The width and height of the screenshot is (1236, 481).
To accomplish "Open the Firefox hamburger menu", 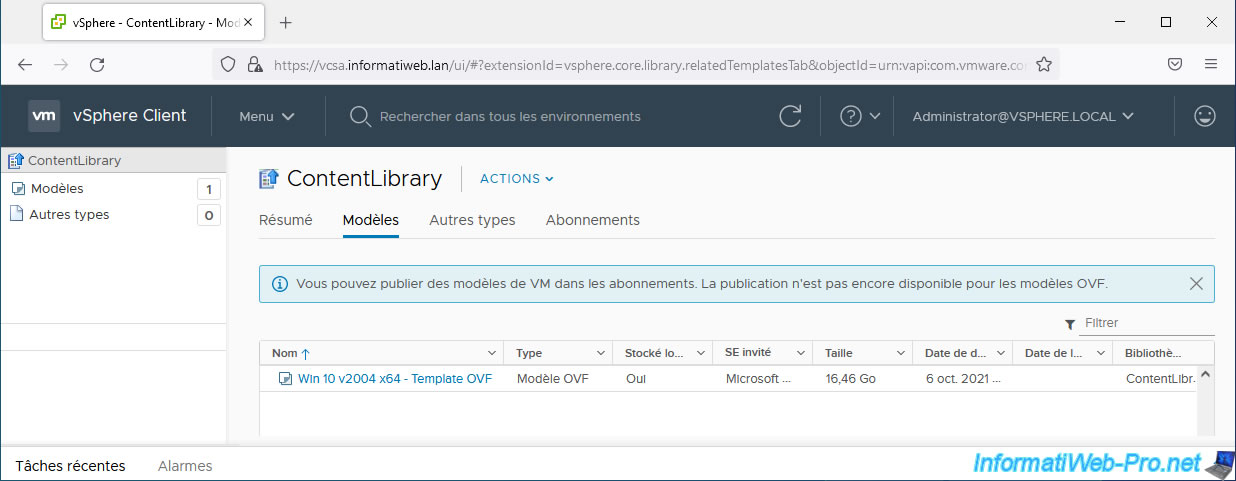I will (x=1211, y=64).
